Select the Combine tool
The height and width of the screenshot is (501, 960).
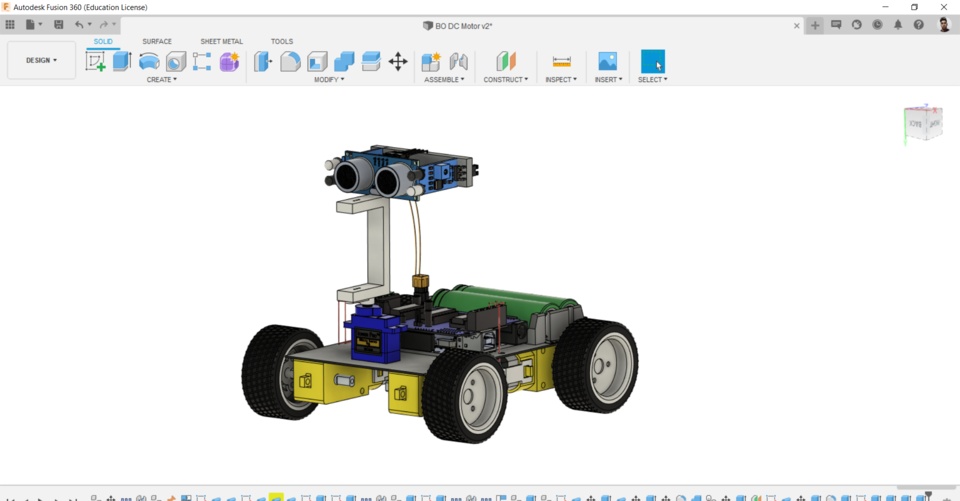click(344, 61)
